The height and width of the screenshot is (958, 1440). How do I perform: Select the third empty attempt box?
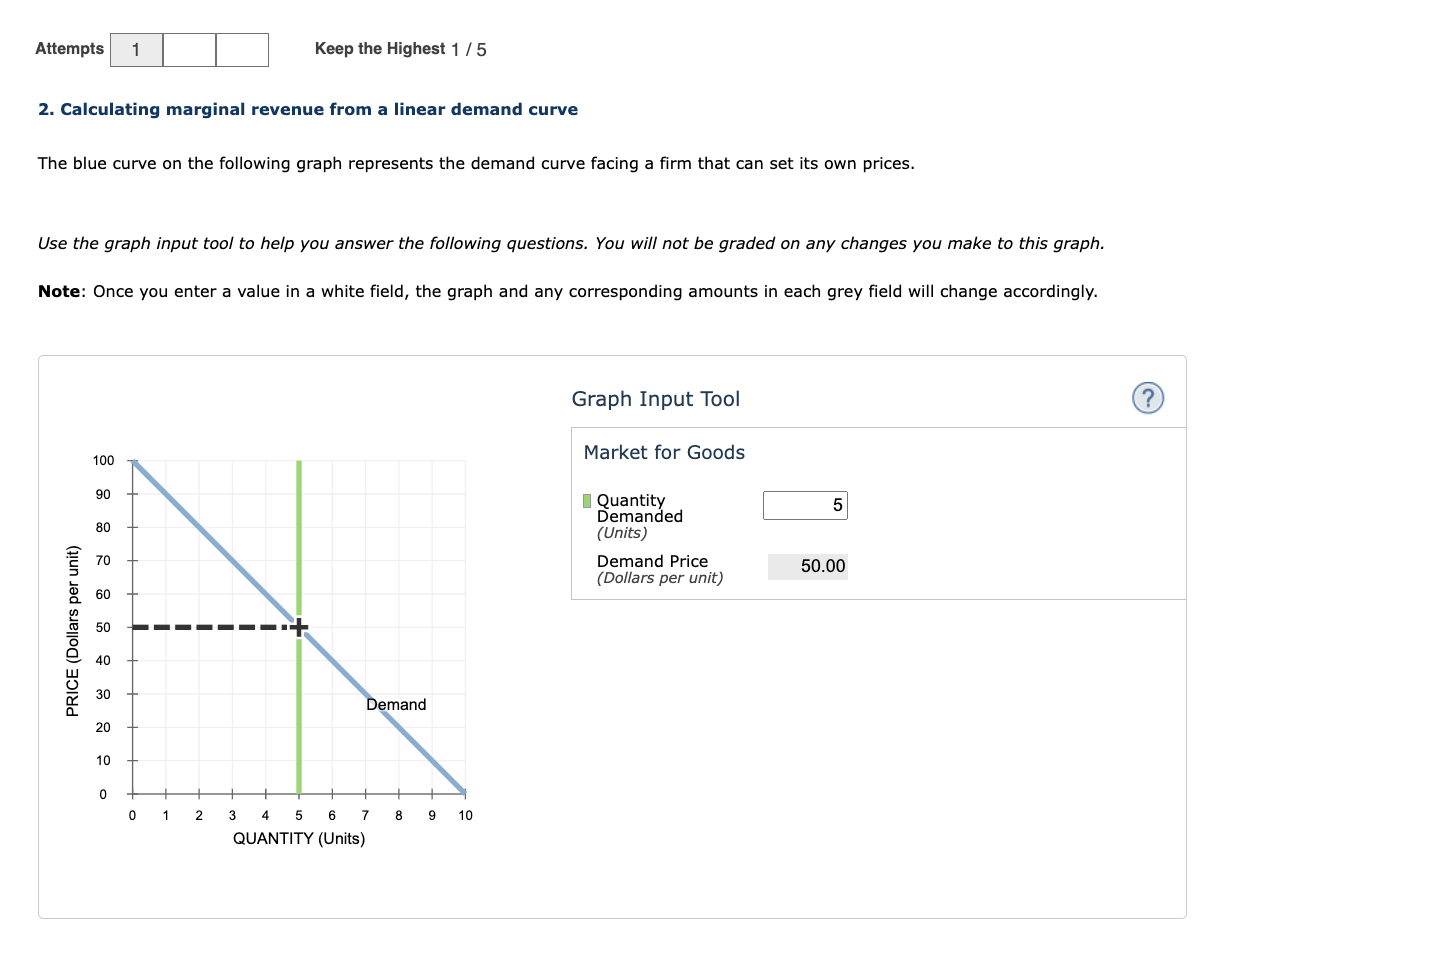(242, 49)
